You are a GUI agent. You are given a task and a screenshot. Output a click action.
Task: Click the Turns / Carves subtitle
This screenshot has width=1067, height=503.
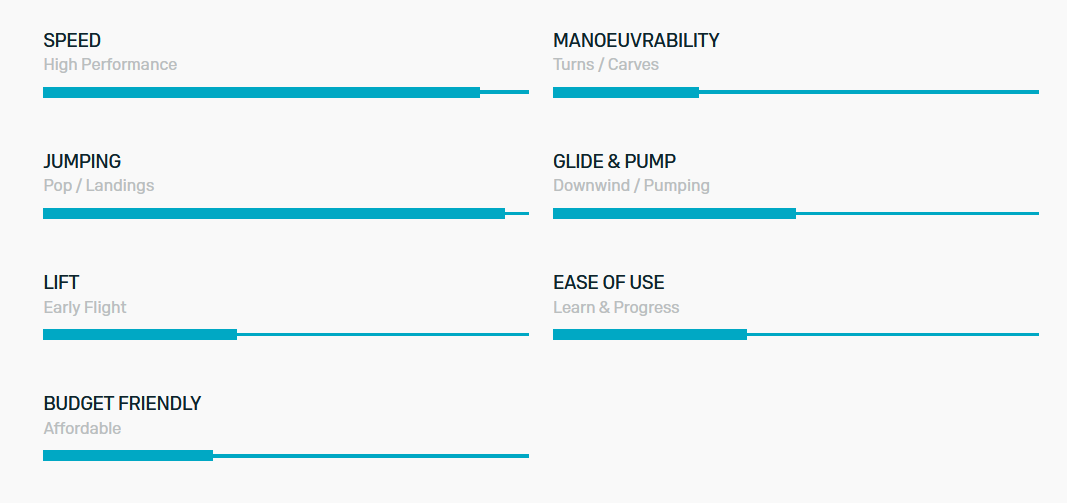click(606, 65)
